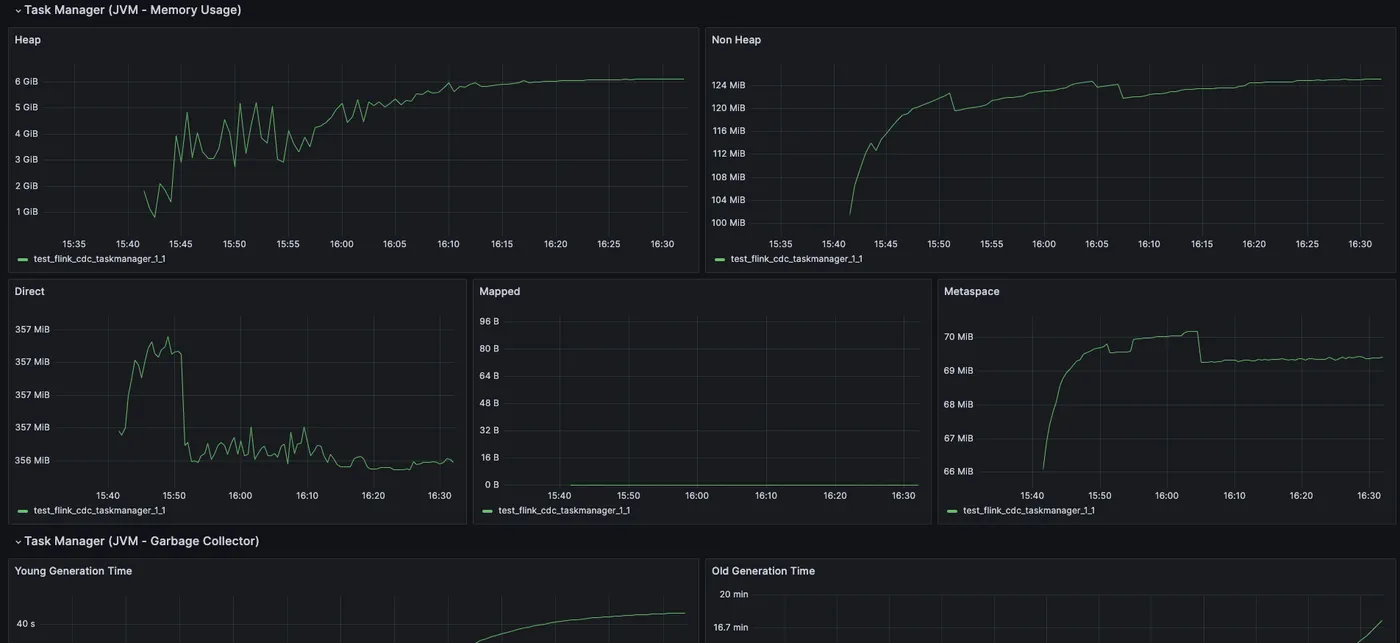Click the 124 MiB axis label in Non Heap
The image size is (1400, 643).
(729, 85)
